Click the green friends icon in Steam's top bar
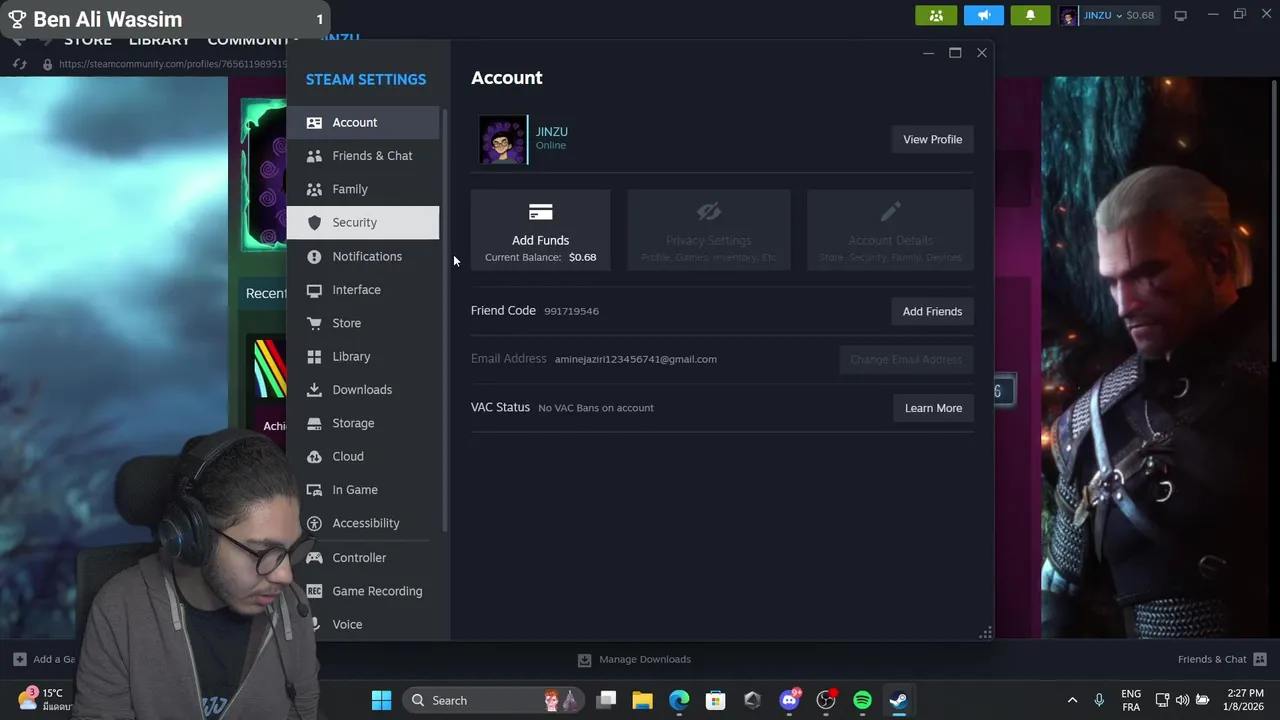1280x720 pixels. pyautogui.click(x=936, y=15)
